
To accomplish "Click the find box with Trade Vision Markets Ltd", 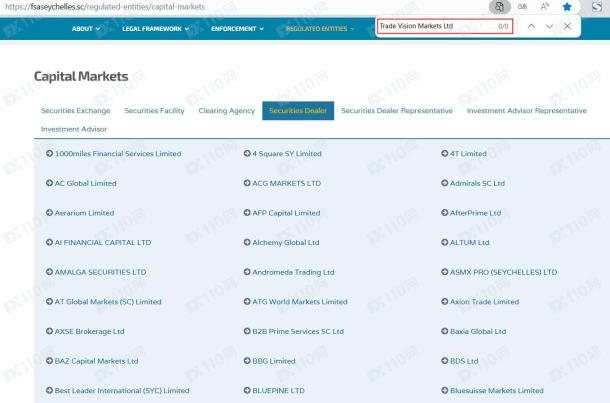I will (445, 26).
